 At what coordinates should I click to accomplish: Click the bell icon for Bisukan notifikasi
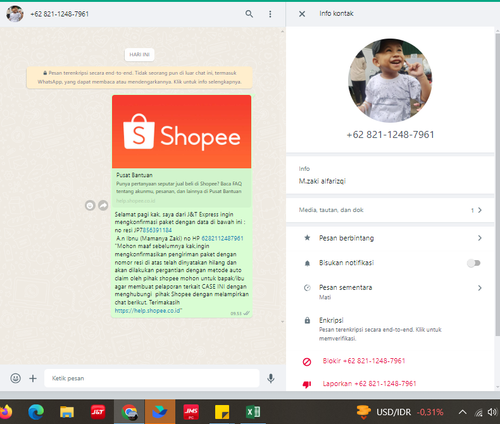(x=307, y=263)
